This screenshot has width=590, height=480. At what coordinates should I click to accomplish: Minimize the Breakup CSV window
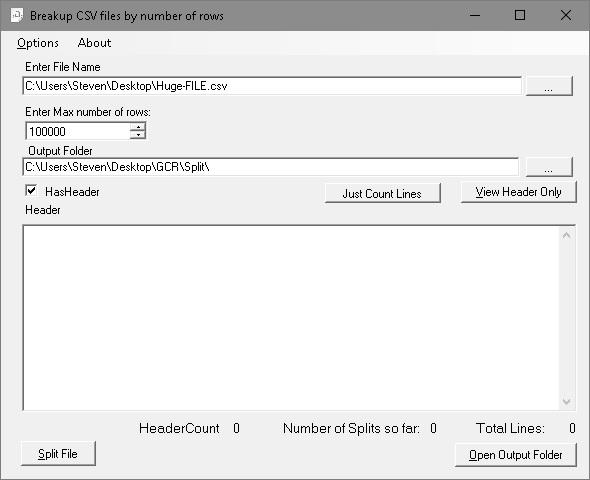[475, 15]
